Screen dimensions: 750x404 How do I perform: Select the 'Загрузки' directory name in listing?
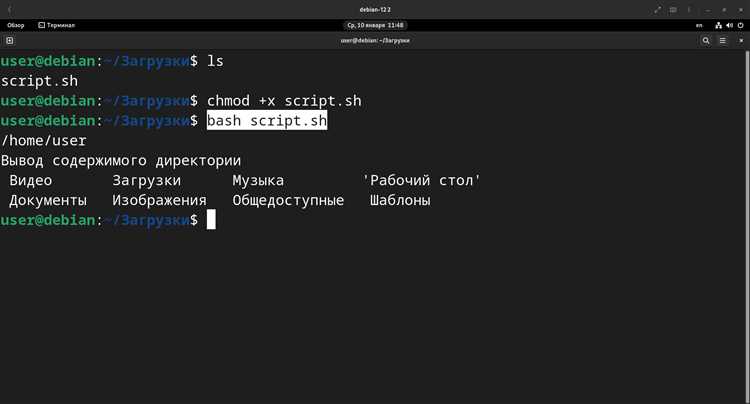(147, 181)
